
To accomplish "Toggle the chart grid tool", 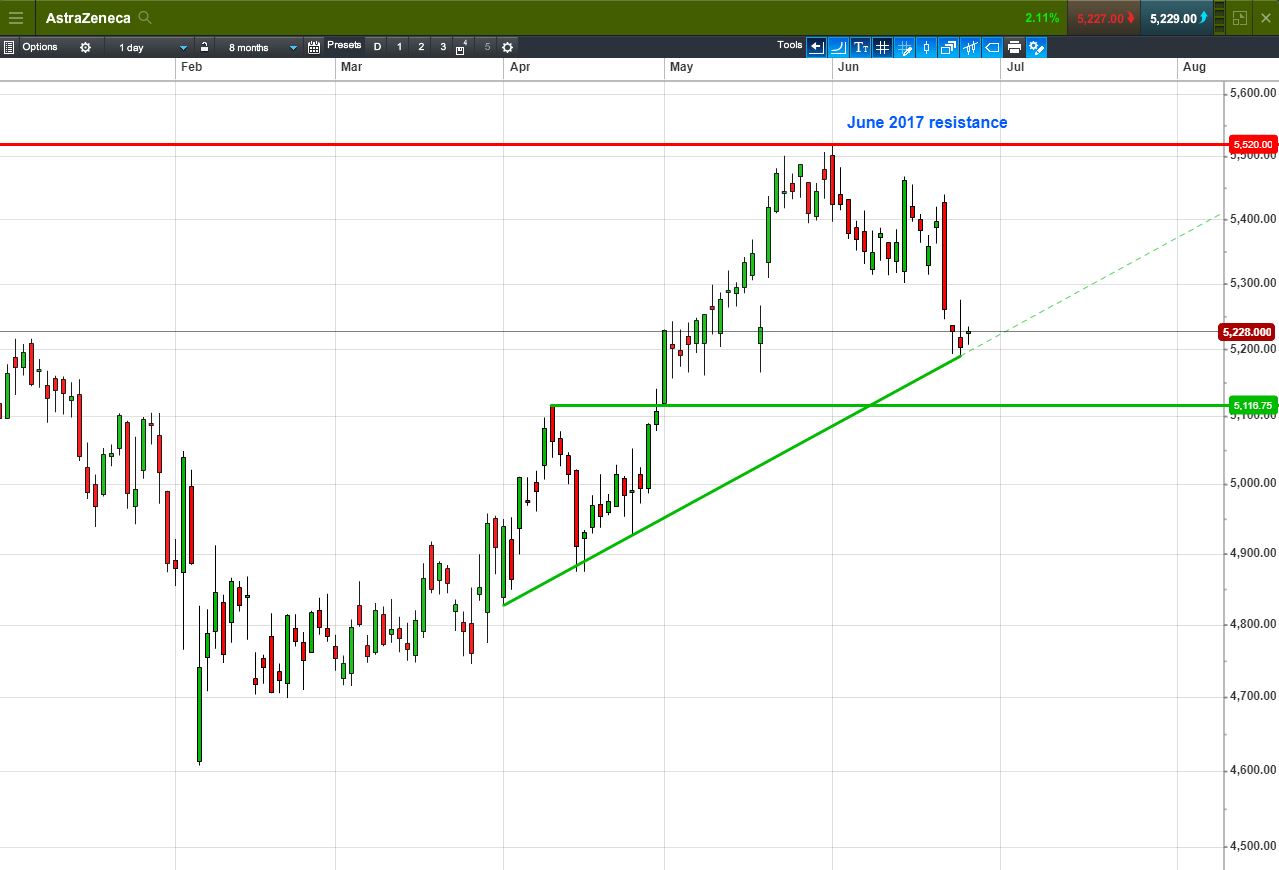I will pyautogui.click(x=882, y=47).
